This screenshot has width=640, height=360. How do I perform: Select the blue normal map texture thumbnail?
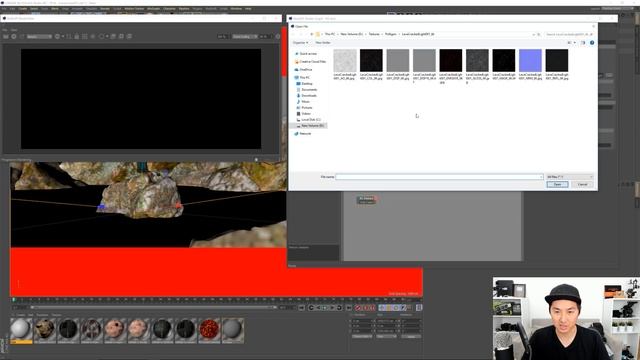click(x=530, y=60)
